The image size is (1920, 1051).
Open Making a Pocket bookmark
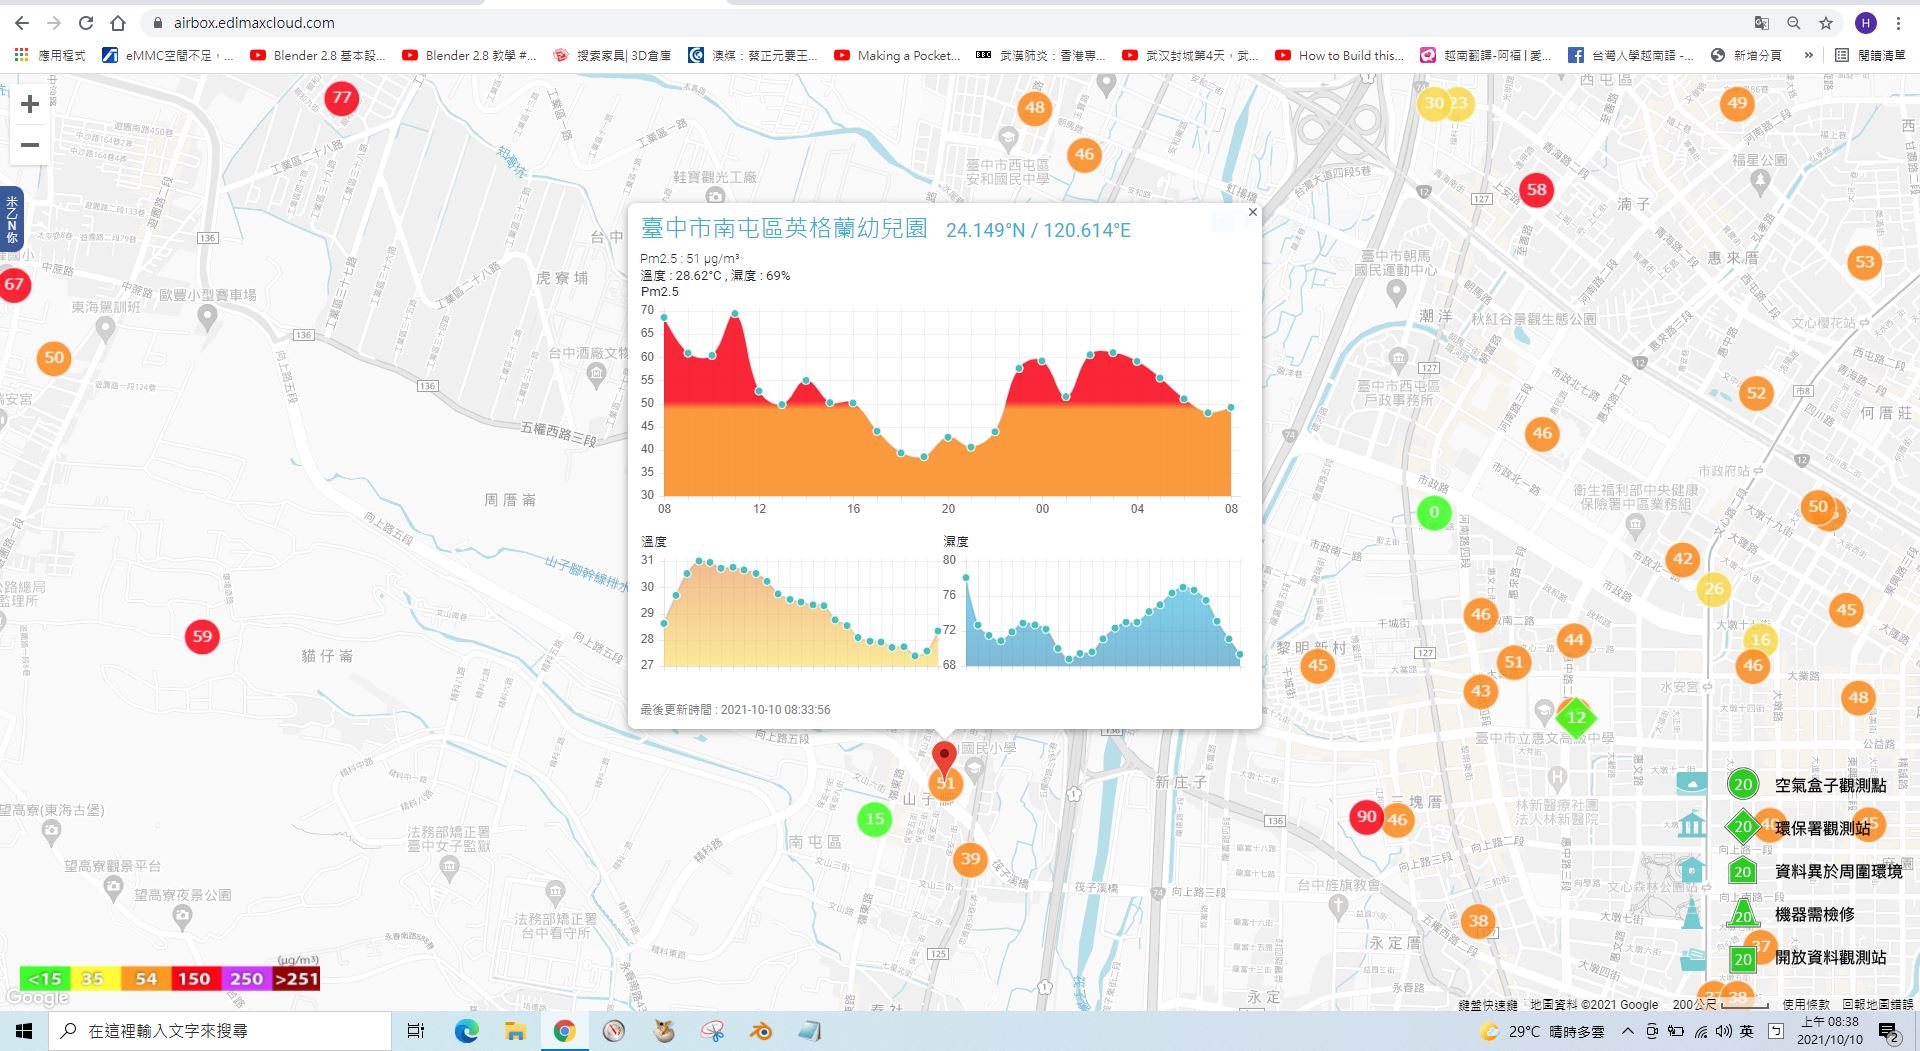point(897,55)
